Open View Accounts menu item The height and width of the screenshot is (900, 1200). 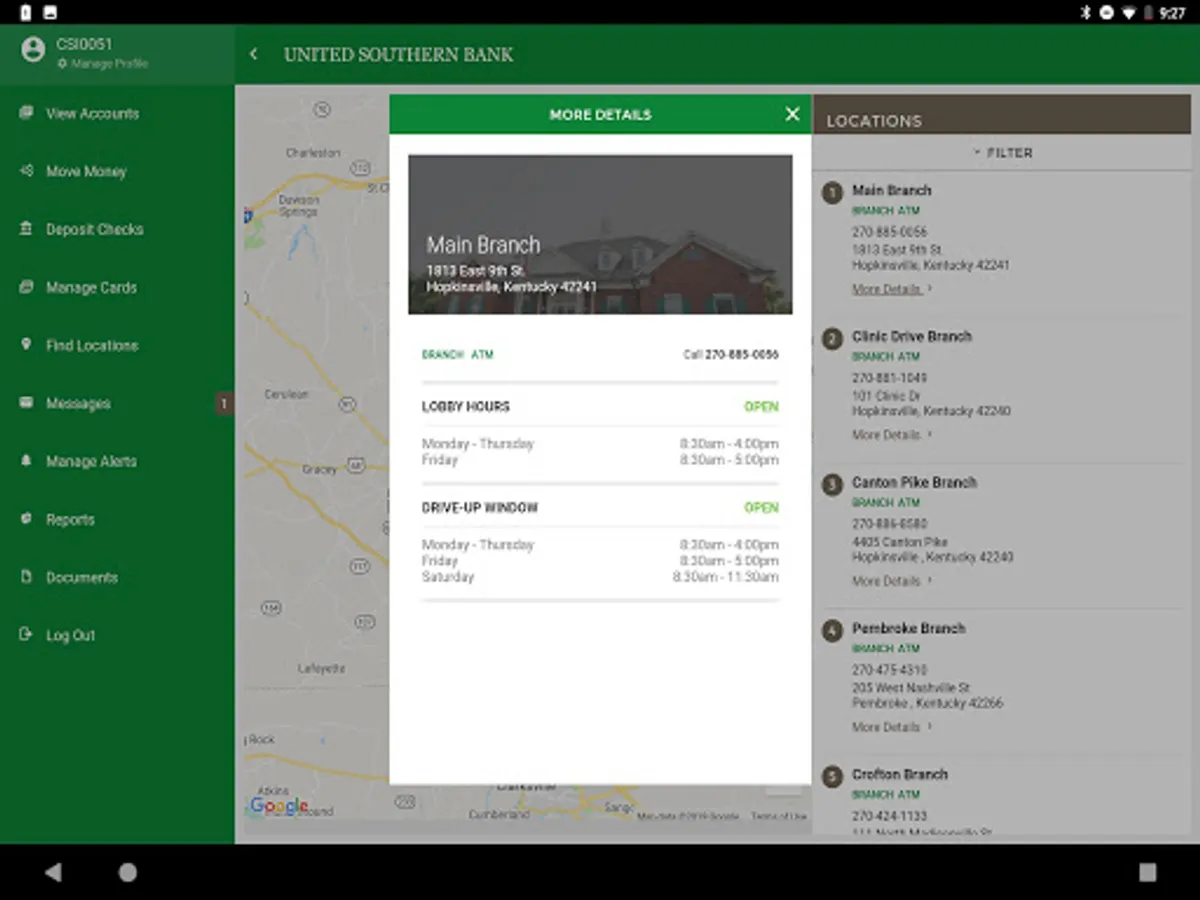pyautogui.click(x=92, y=114)
